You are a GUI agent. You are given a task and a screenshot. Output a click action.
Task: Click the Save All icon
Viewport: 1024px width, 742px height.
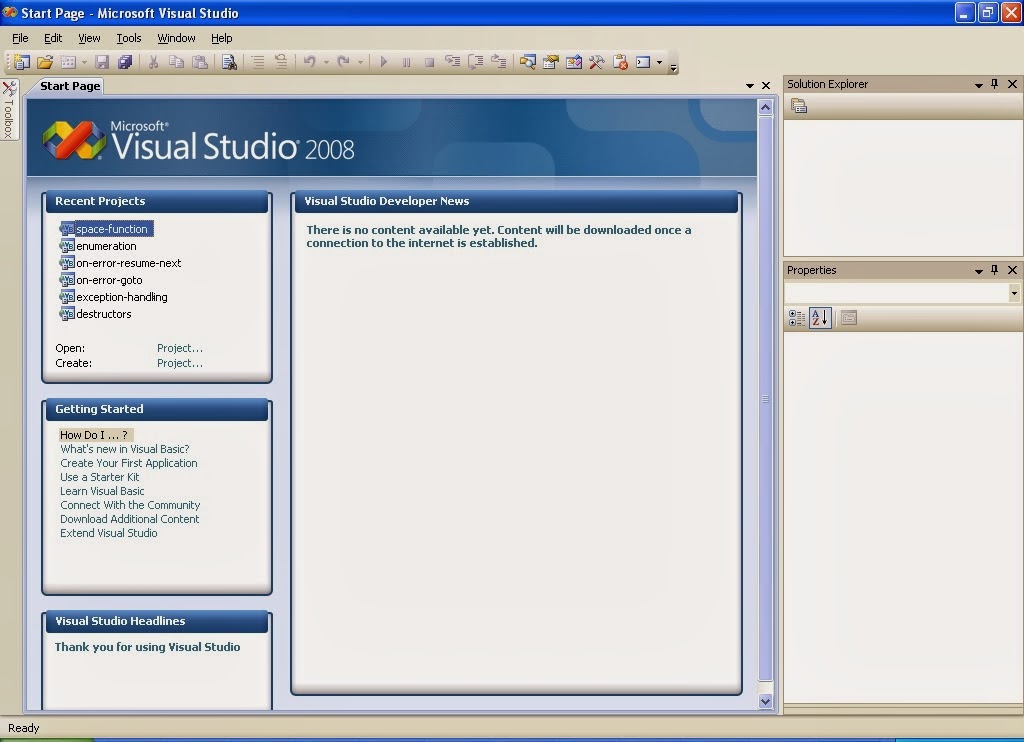point(125,62)
